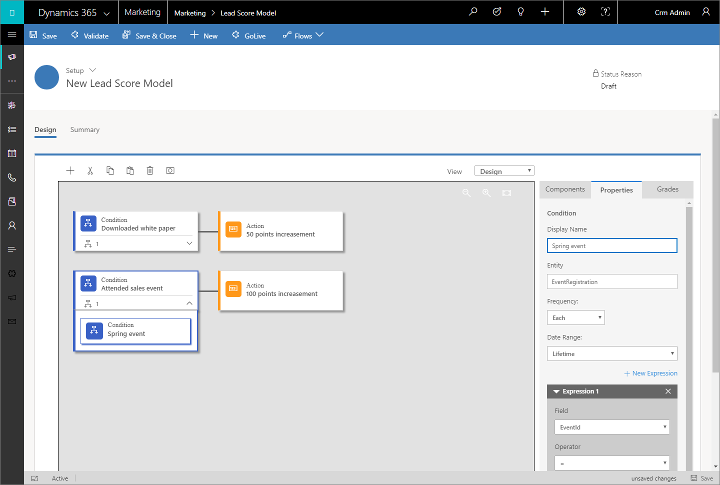
Task: Open the Operator dropdown
Action: 612,463
